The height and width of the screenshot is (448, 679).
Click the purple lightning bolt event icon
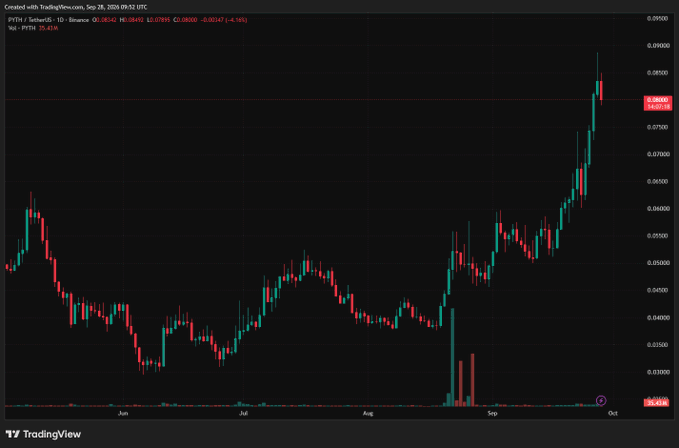(601, 400)
